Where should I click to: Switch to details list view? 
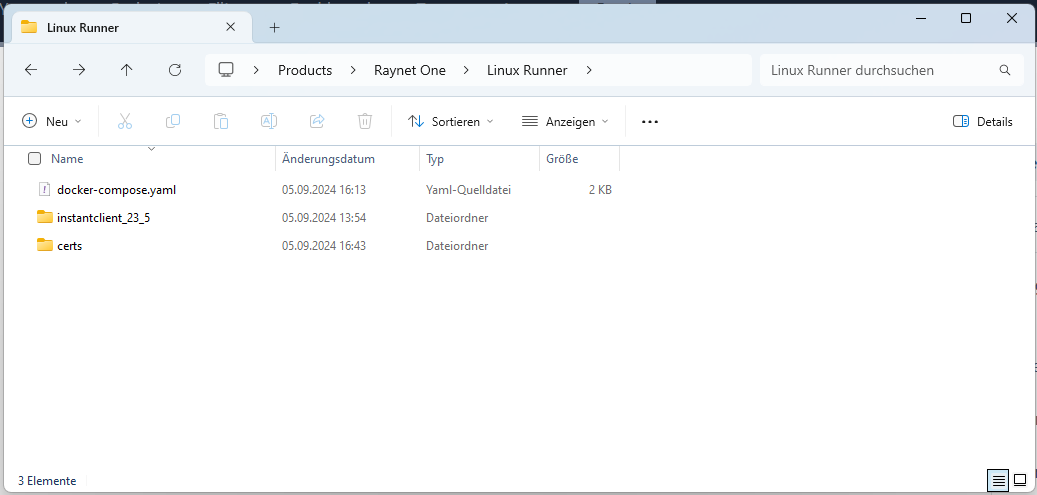coord(998,480)
